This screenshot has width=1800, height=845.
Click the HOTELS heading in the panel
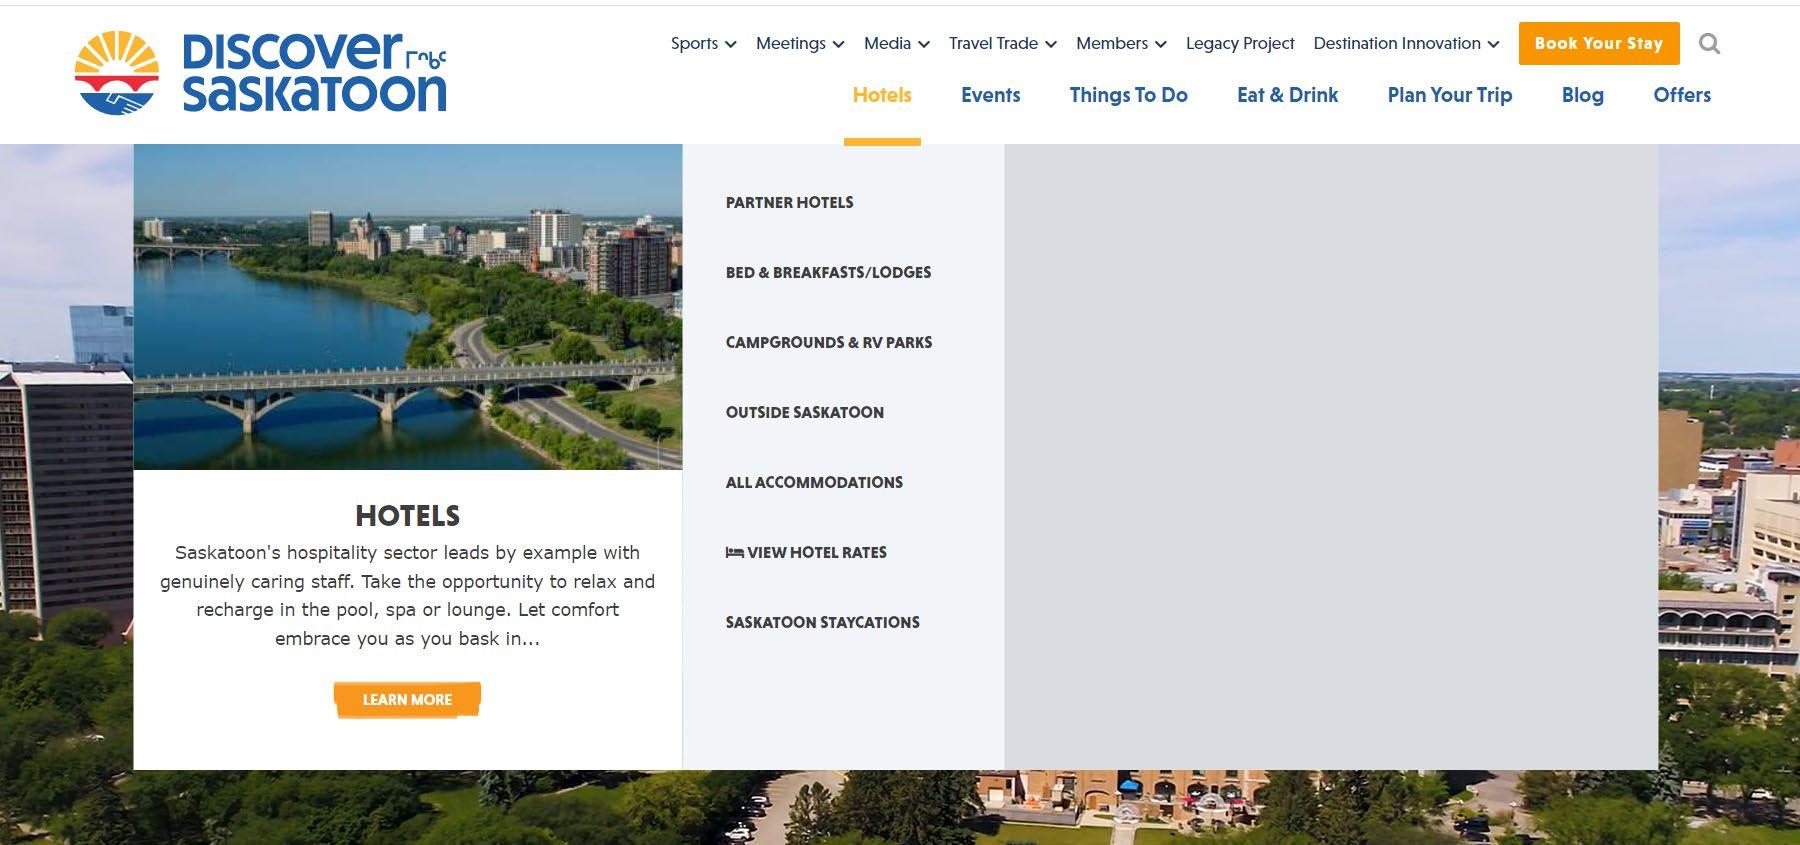[x=408, y=516]
